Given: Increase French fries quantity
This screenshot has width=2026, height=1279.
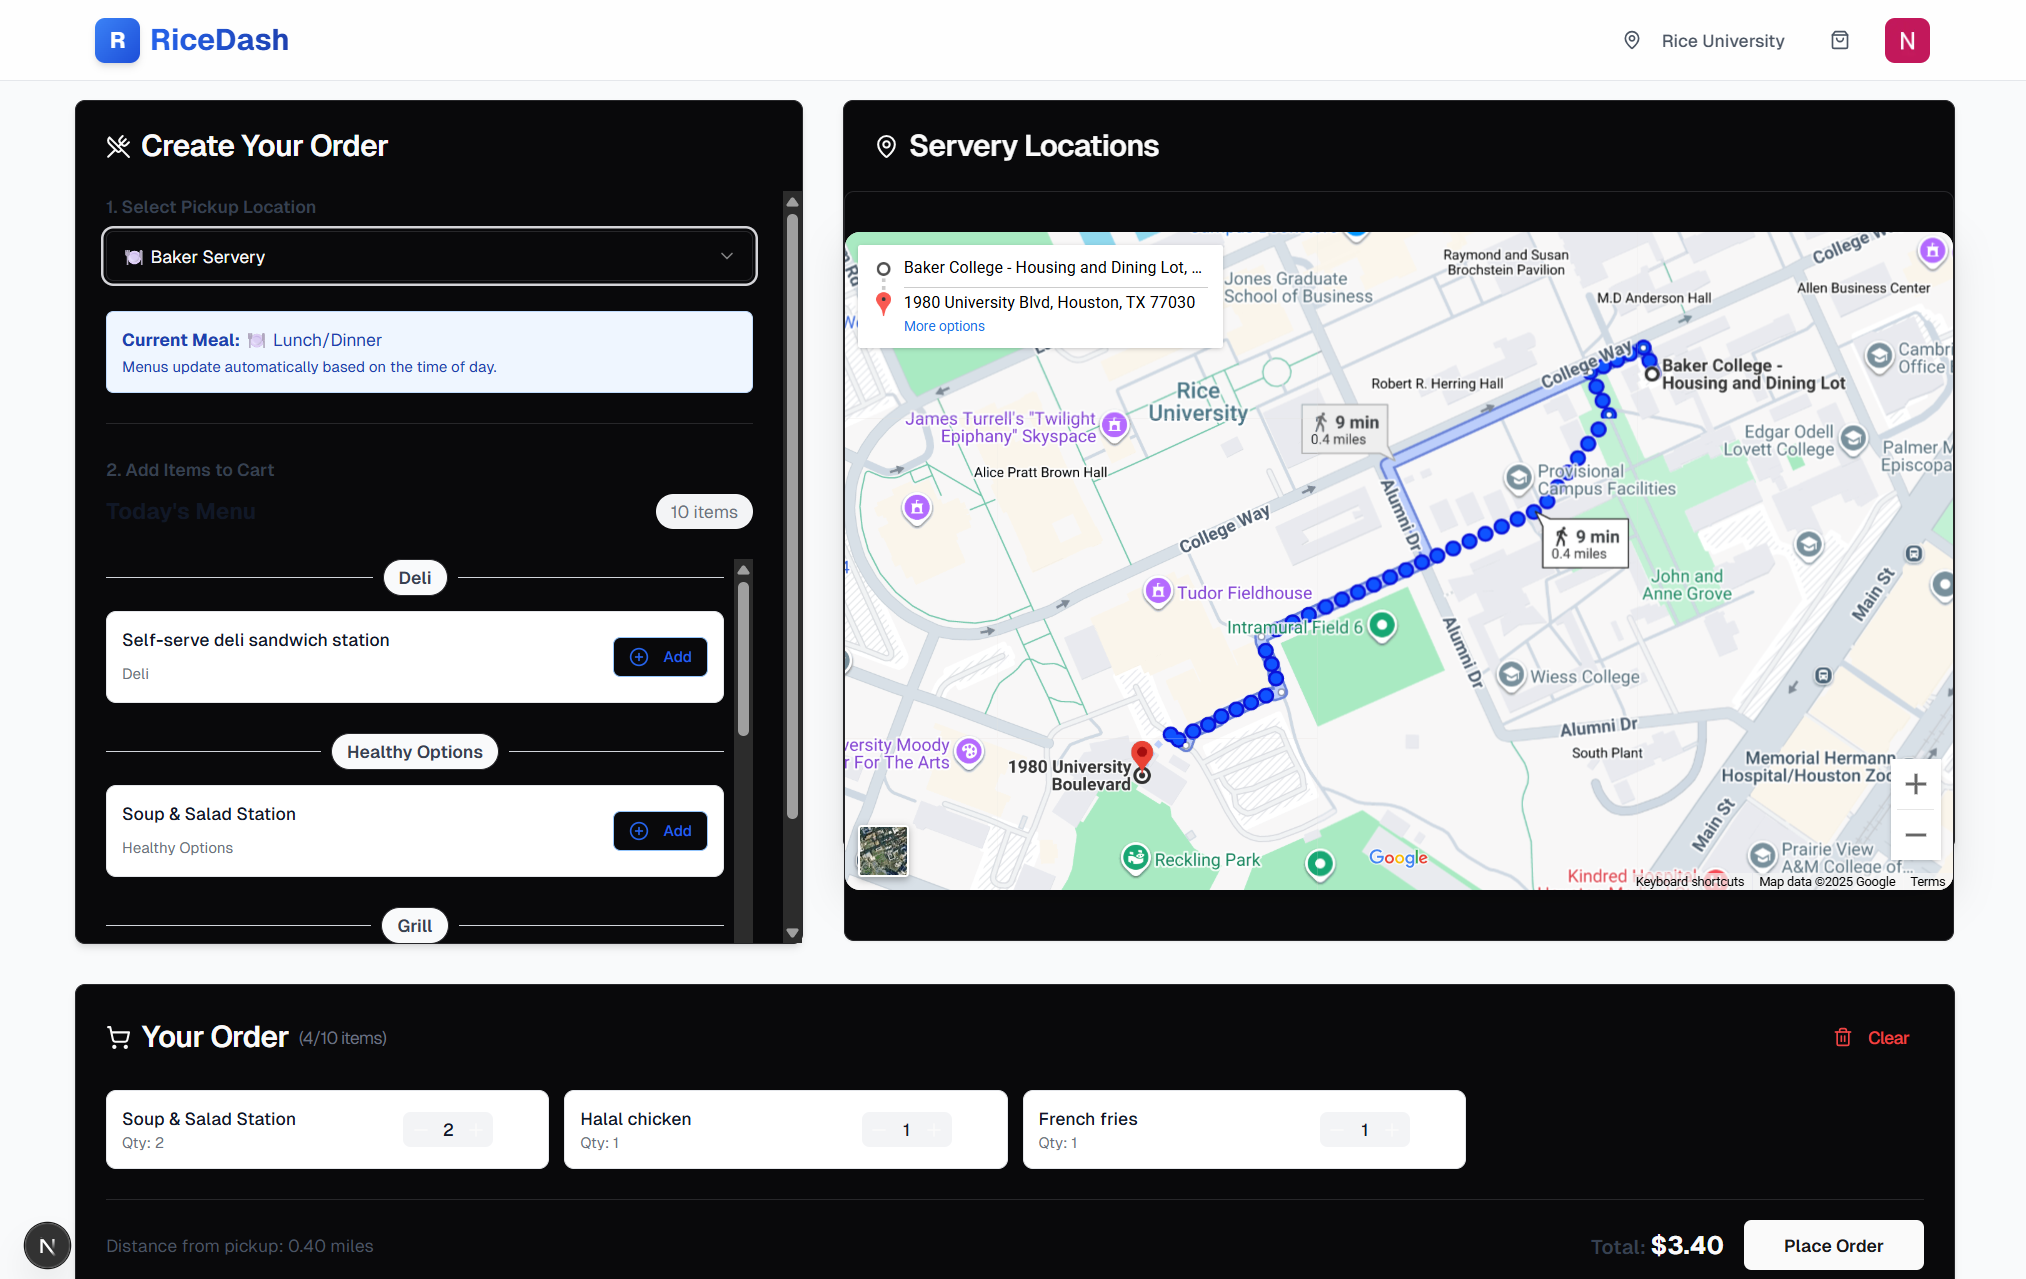Looking at the screenshot, I should click(x=1391, y=1130).
